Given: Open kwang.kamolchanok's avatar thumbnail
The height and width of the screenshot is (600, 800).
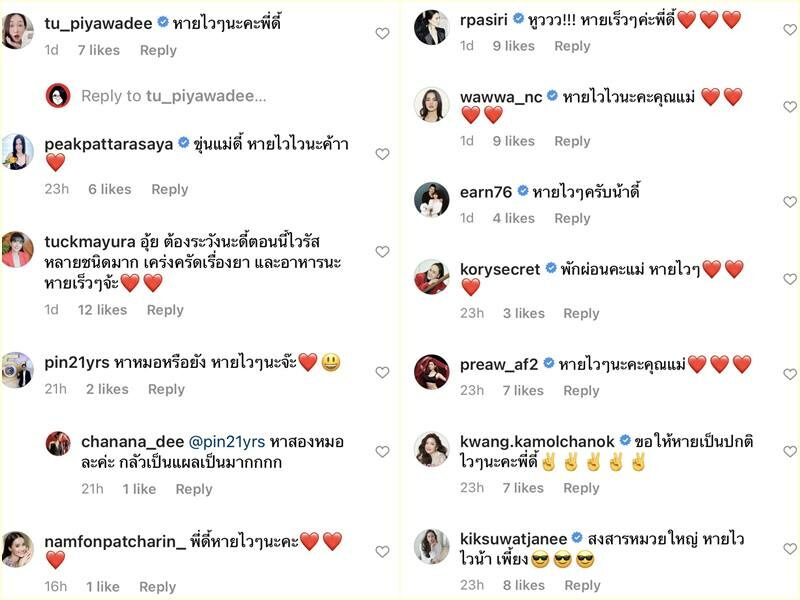Looking at the screenshot, I should click(x=432, y=449).
